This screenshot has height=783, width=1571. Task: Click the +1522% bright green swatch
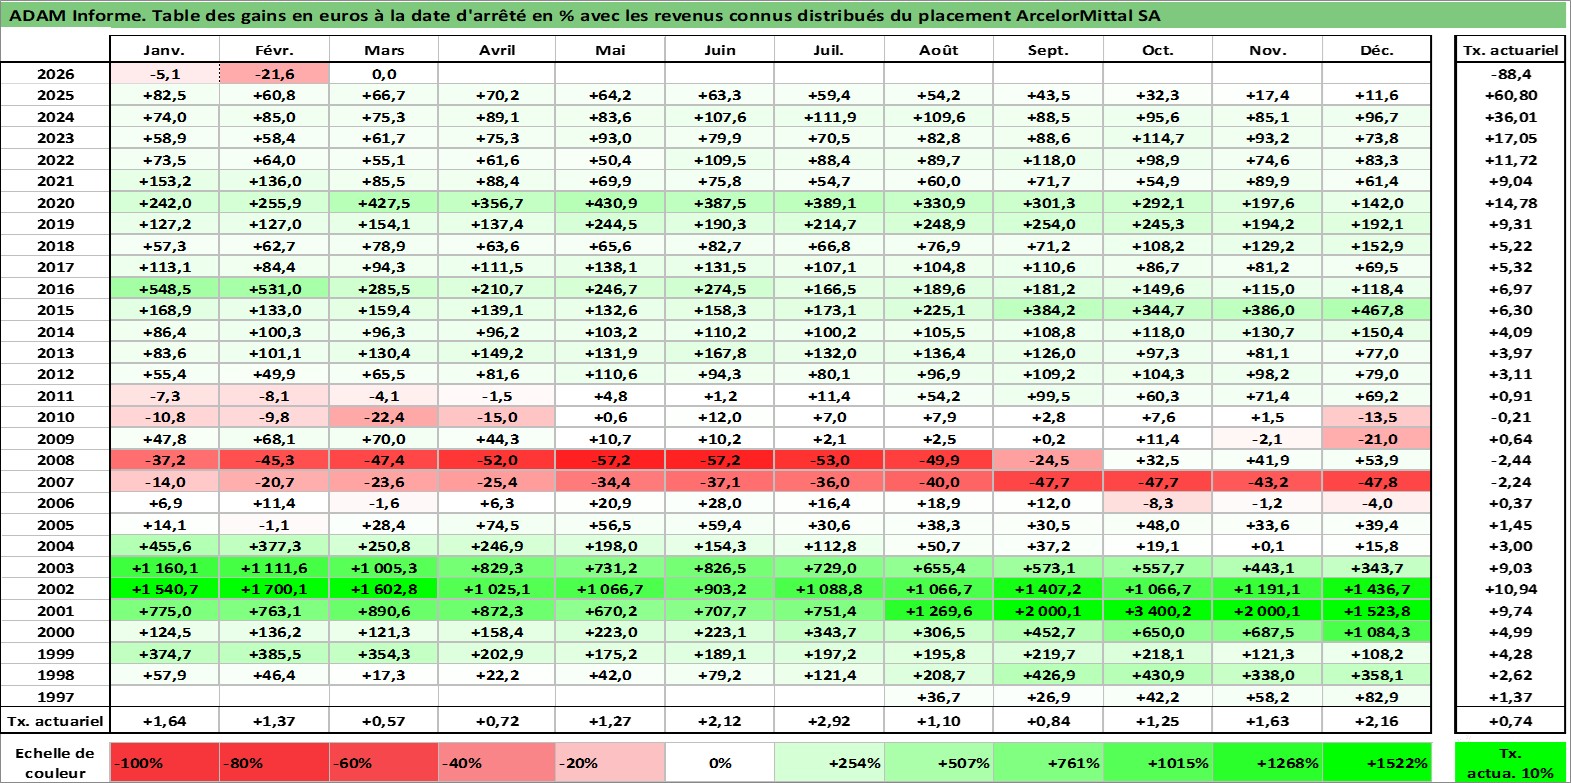click(1377, 762)
